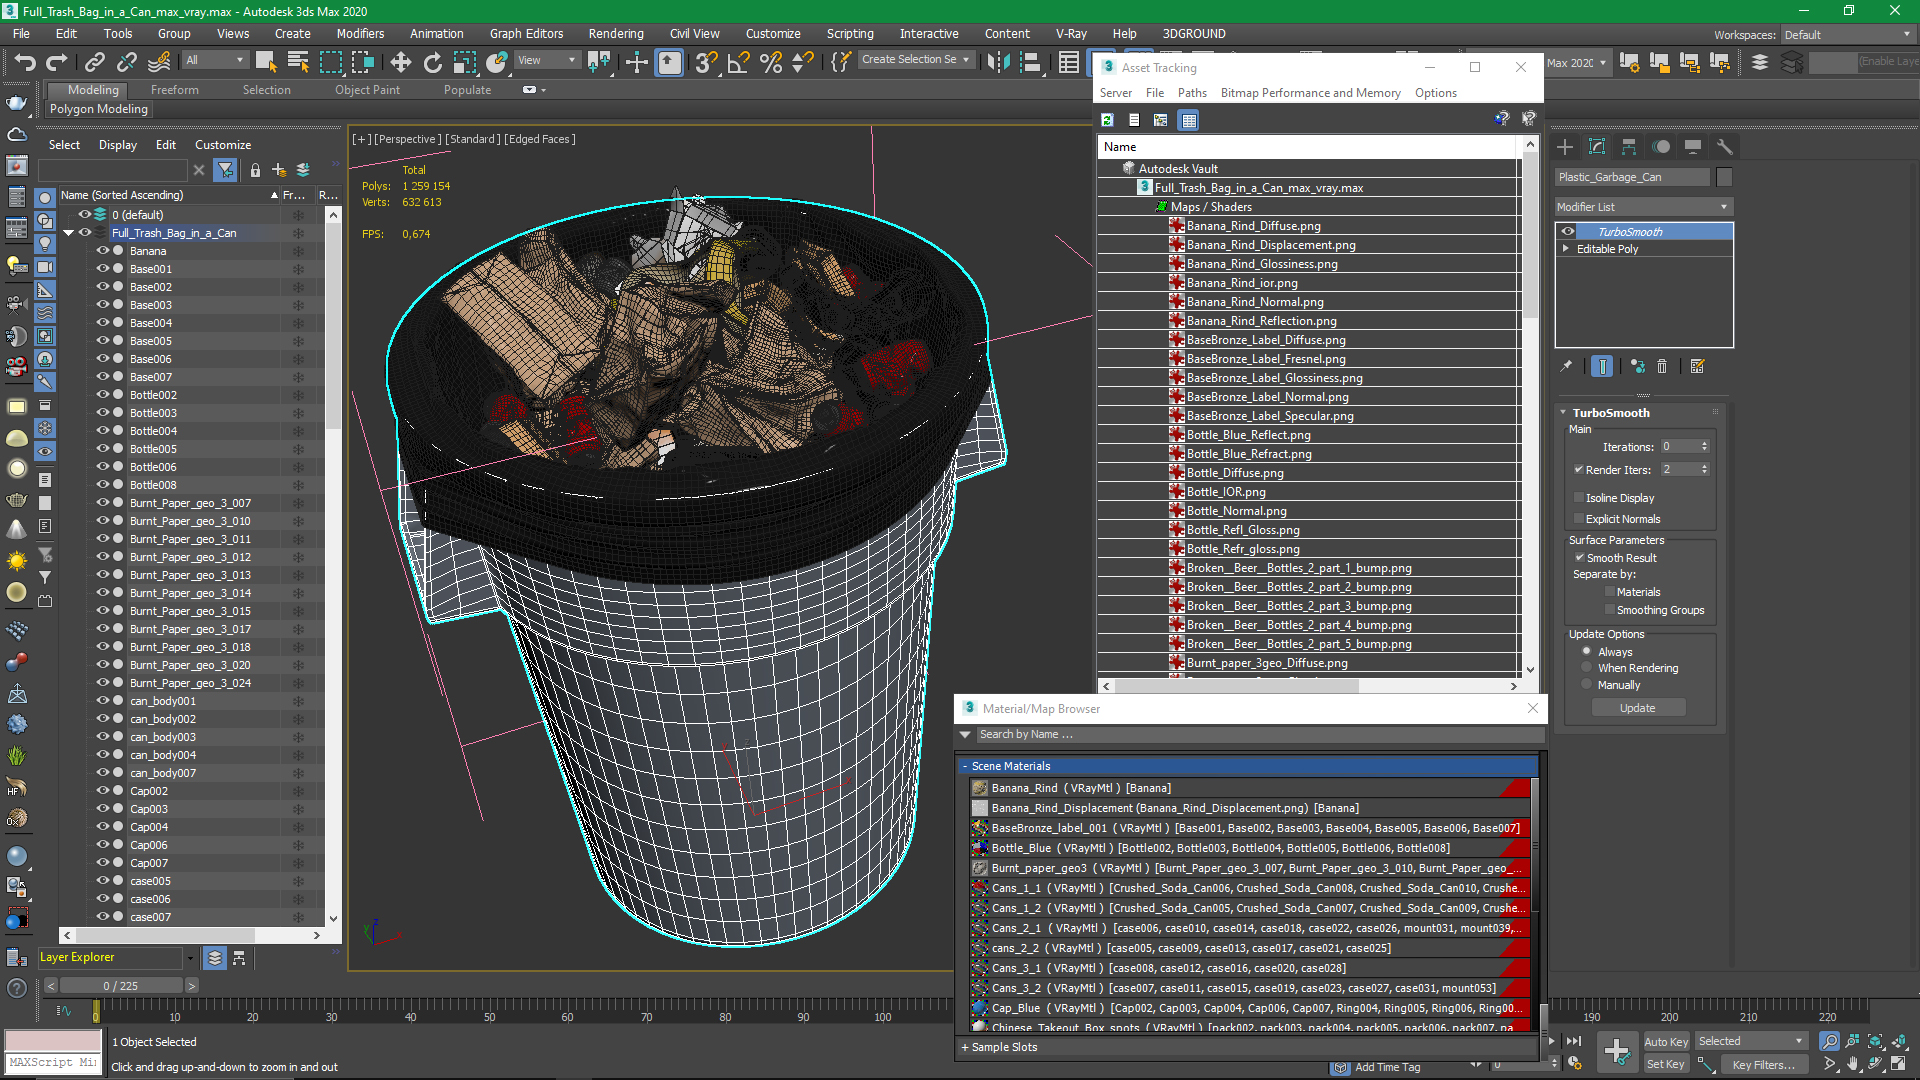The width and height of the screenshot is (1920, 1080).
Task: Collapse the Full_Trash_Bag_in_a_Can layer
Action: point(68,233)
